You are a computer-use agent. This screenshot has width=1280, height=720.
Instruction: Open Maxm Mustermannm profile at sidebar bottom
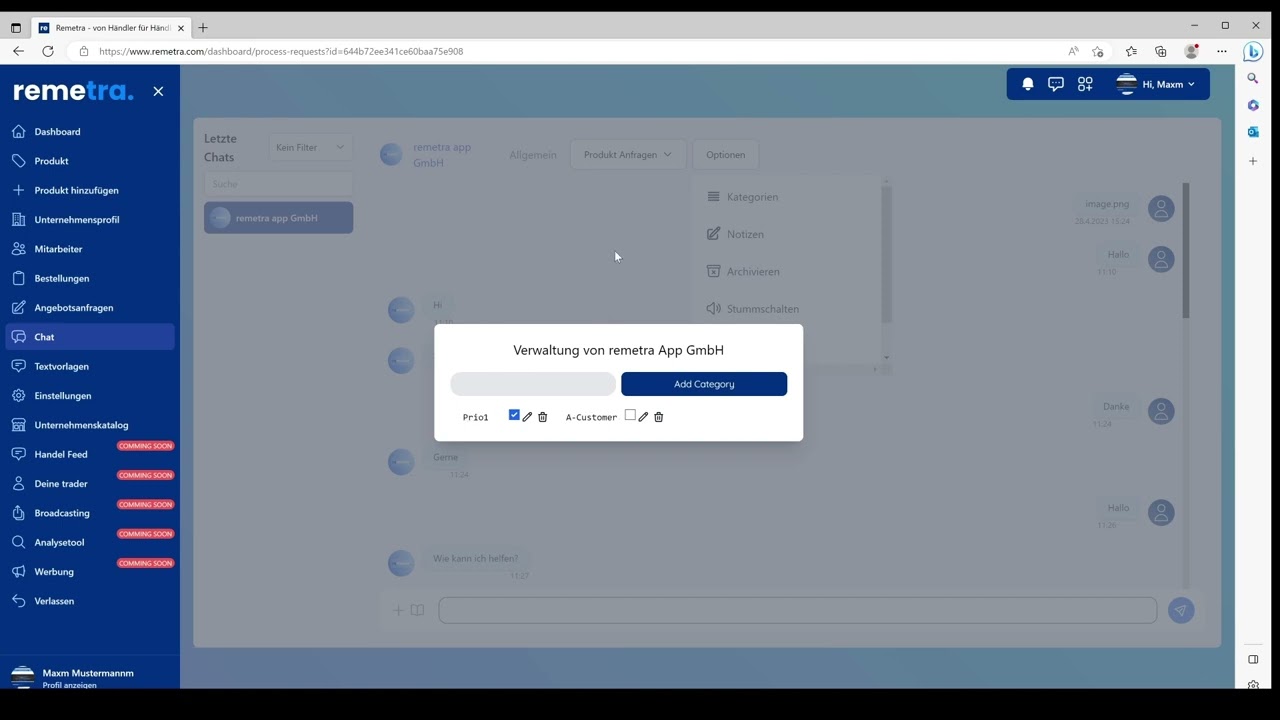click(90, 677)
